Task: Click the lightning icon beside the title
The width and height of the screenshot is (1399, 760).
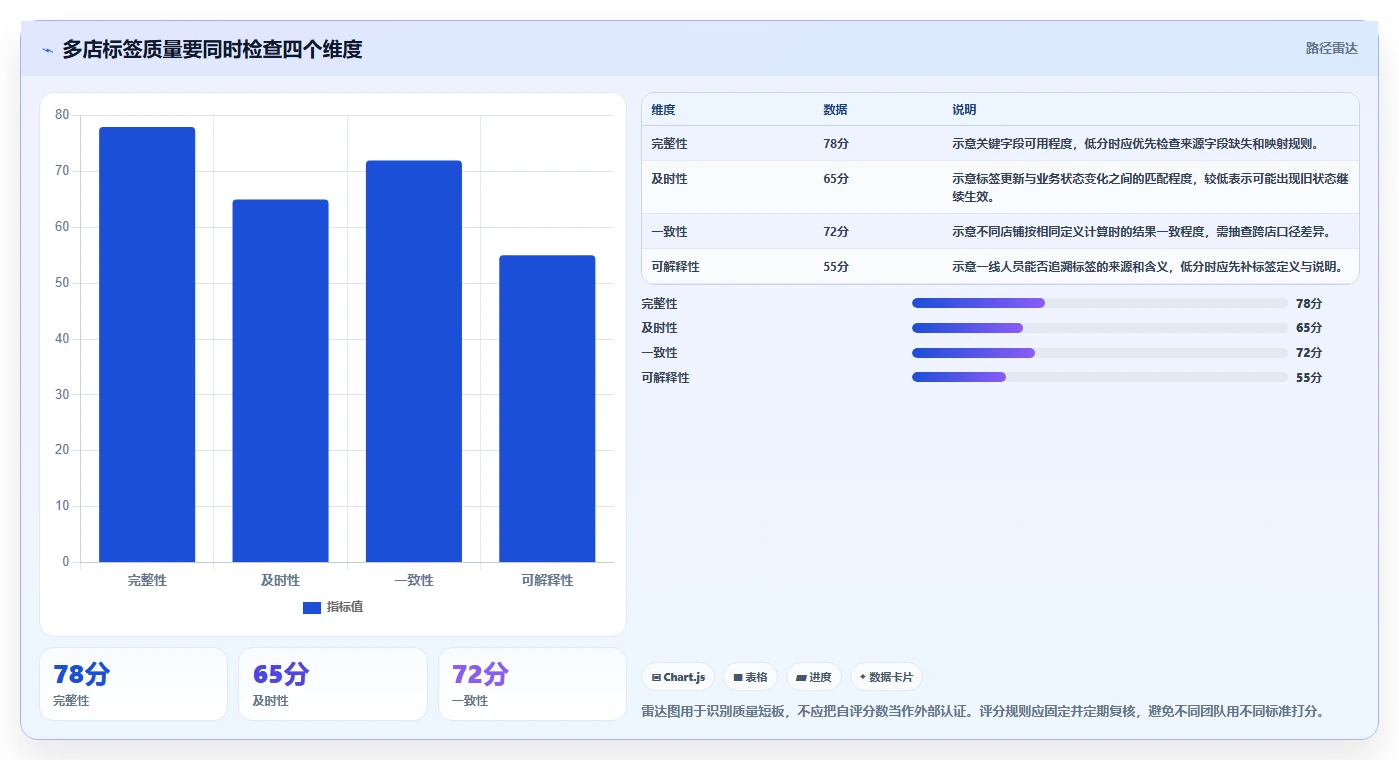Action: coord(47,50)
